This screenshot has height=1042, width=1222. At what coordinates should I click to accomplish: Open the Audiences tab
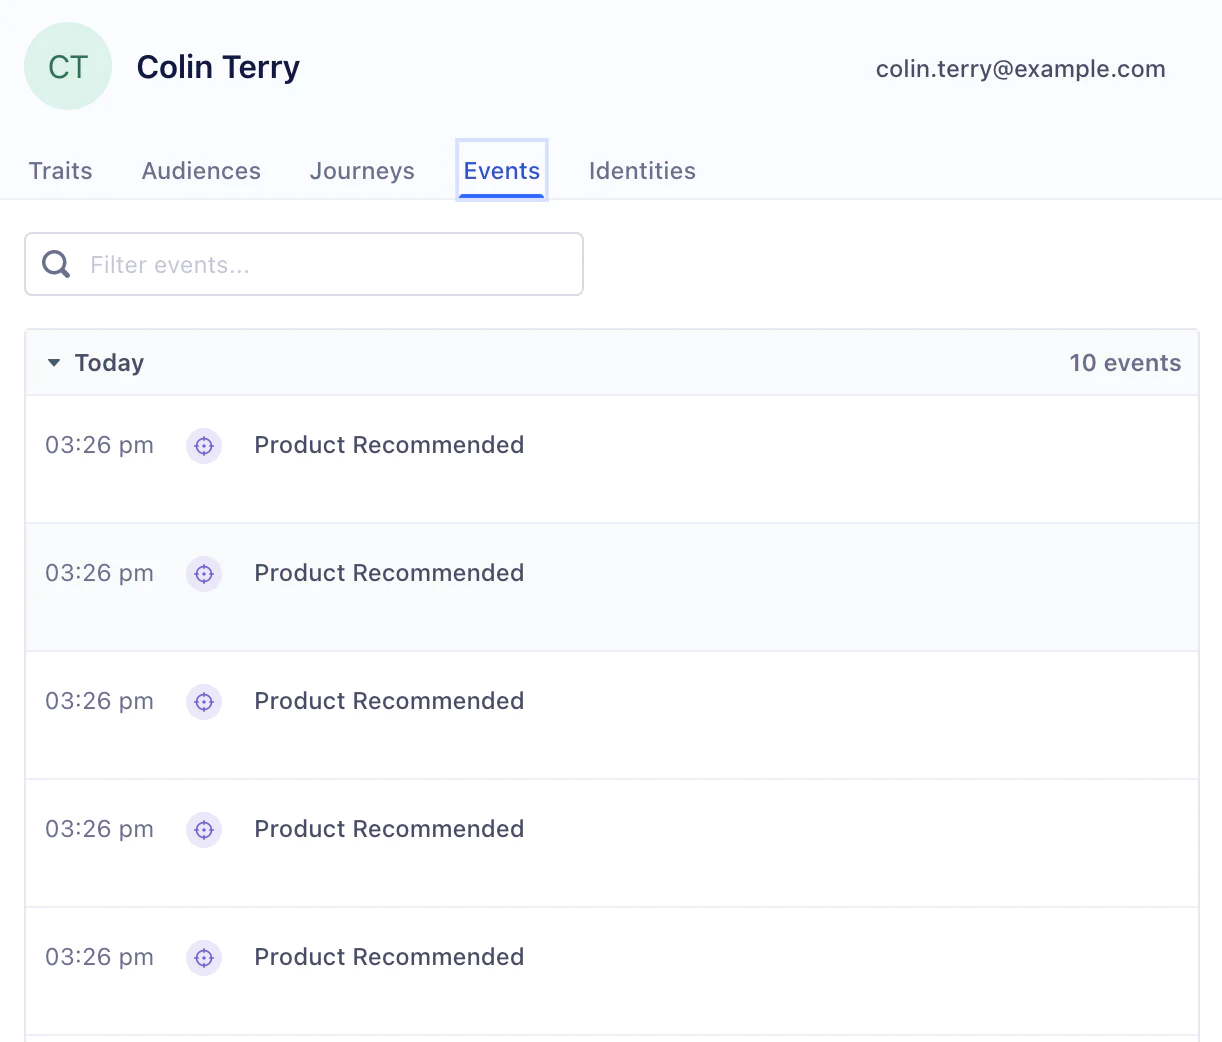[x=201, y=170]
